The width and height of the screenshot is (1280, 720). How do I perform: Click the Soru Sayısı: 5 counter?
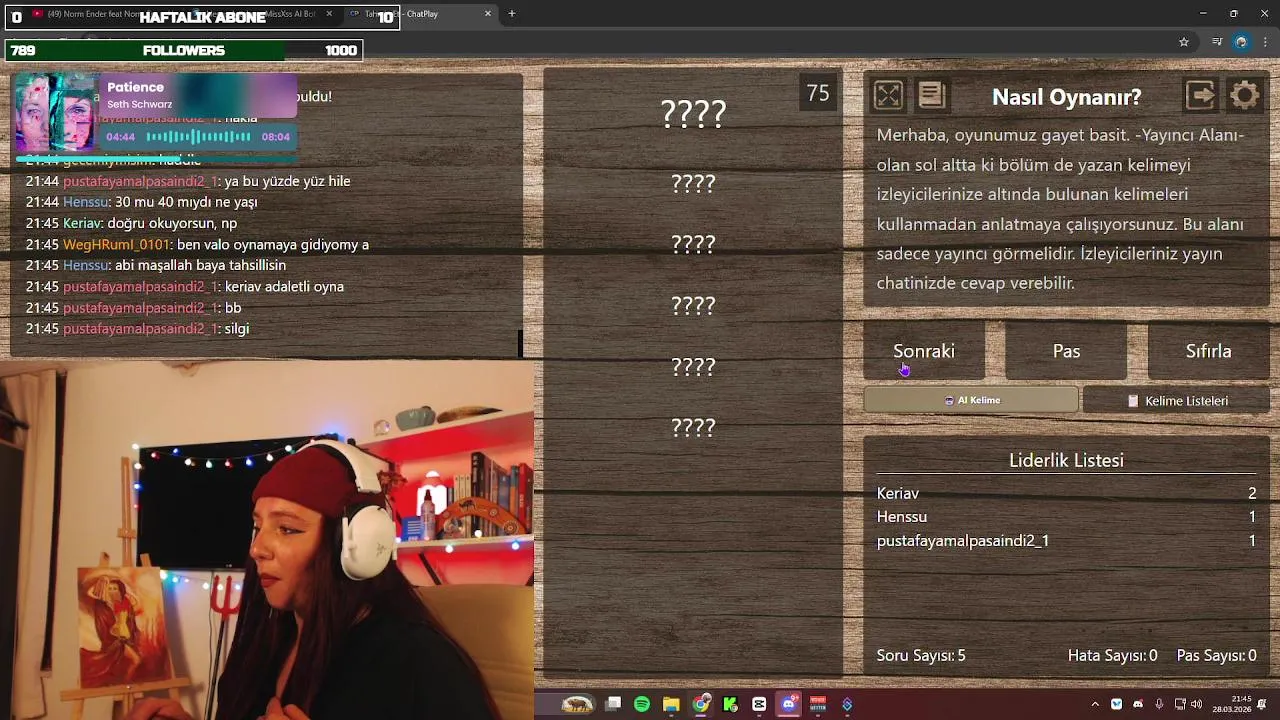click(921, 656)
